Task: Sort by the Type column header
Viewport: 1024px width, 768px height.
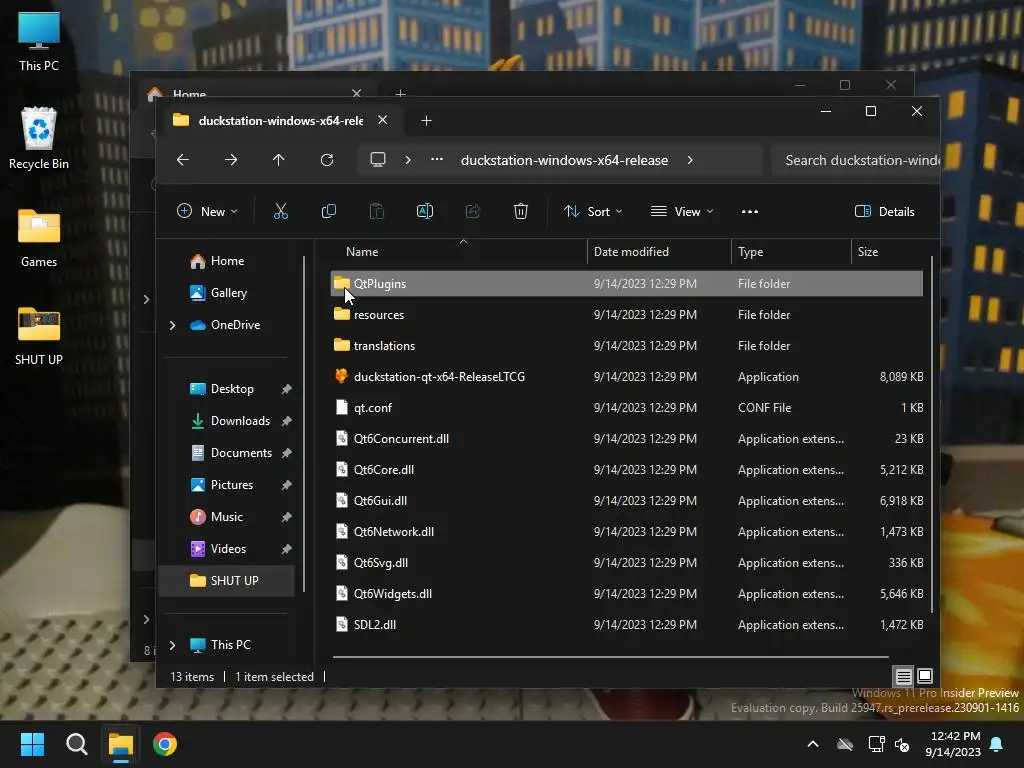Action: pos(750,252)
